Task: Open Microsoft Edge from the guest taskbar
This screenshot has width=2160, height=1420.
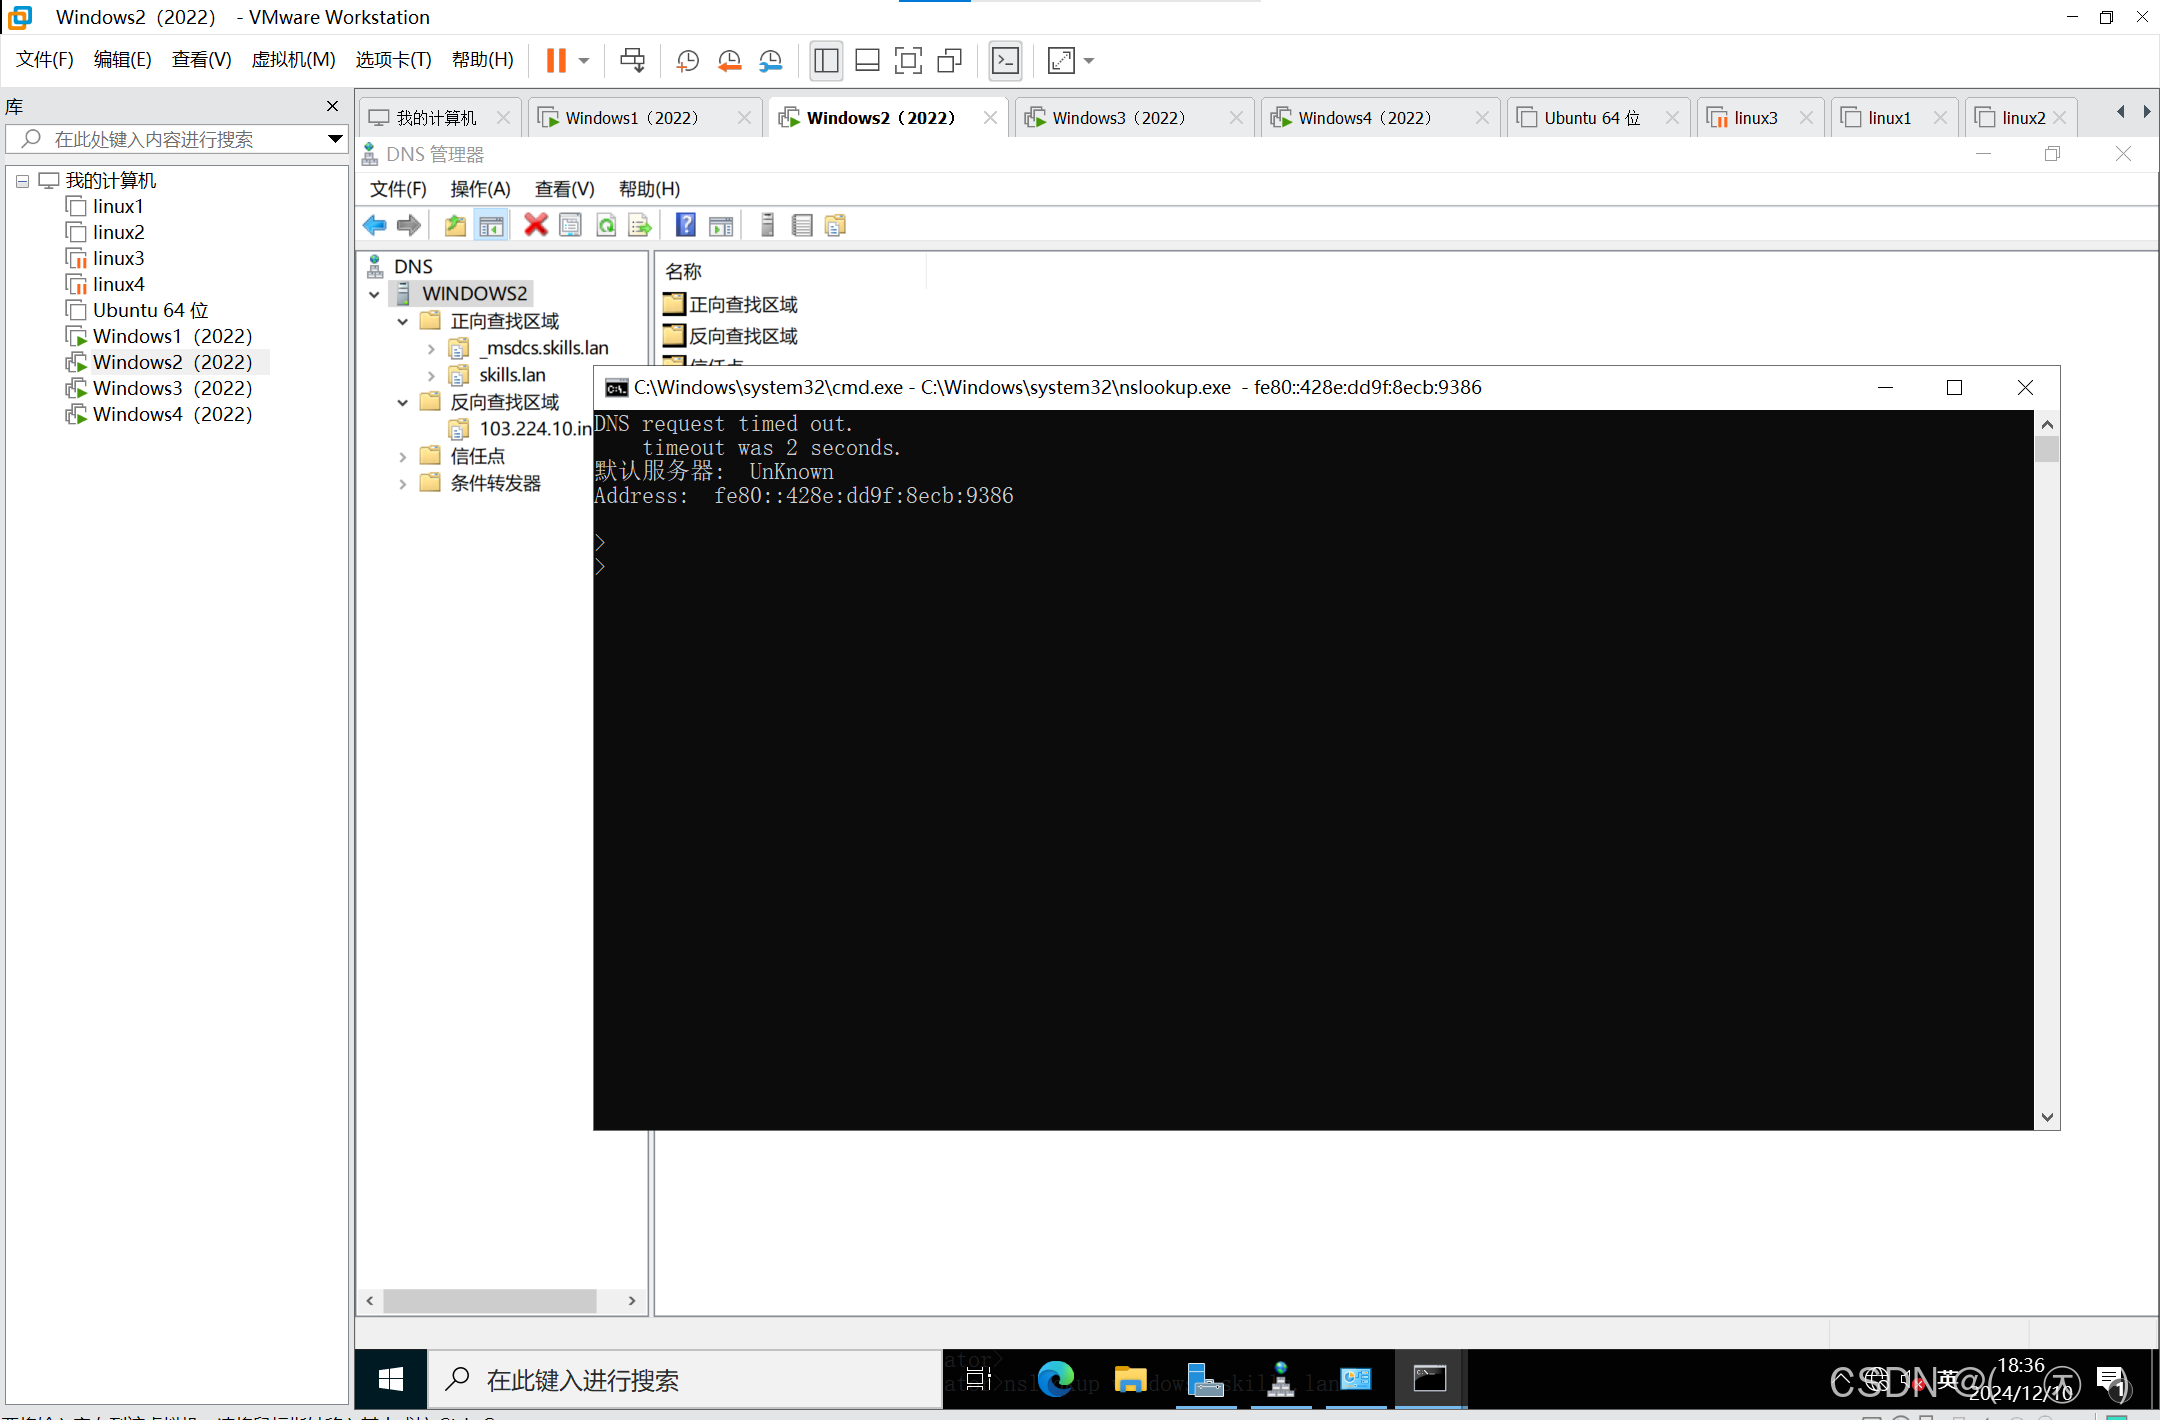Action: 1055,1380
